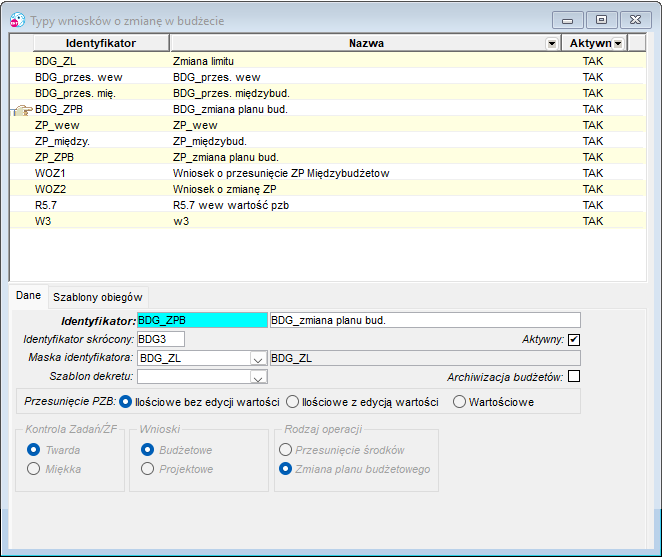Click the pointing hand row marker beside BDG_ZPB
Screen dimensions: 663x557
click(22, 110)
